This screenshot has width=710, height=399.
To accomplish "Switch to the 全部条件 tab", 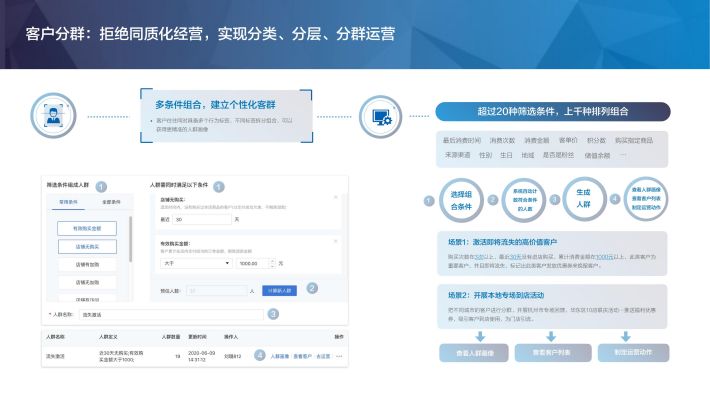I will click(x=111, y=202).
